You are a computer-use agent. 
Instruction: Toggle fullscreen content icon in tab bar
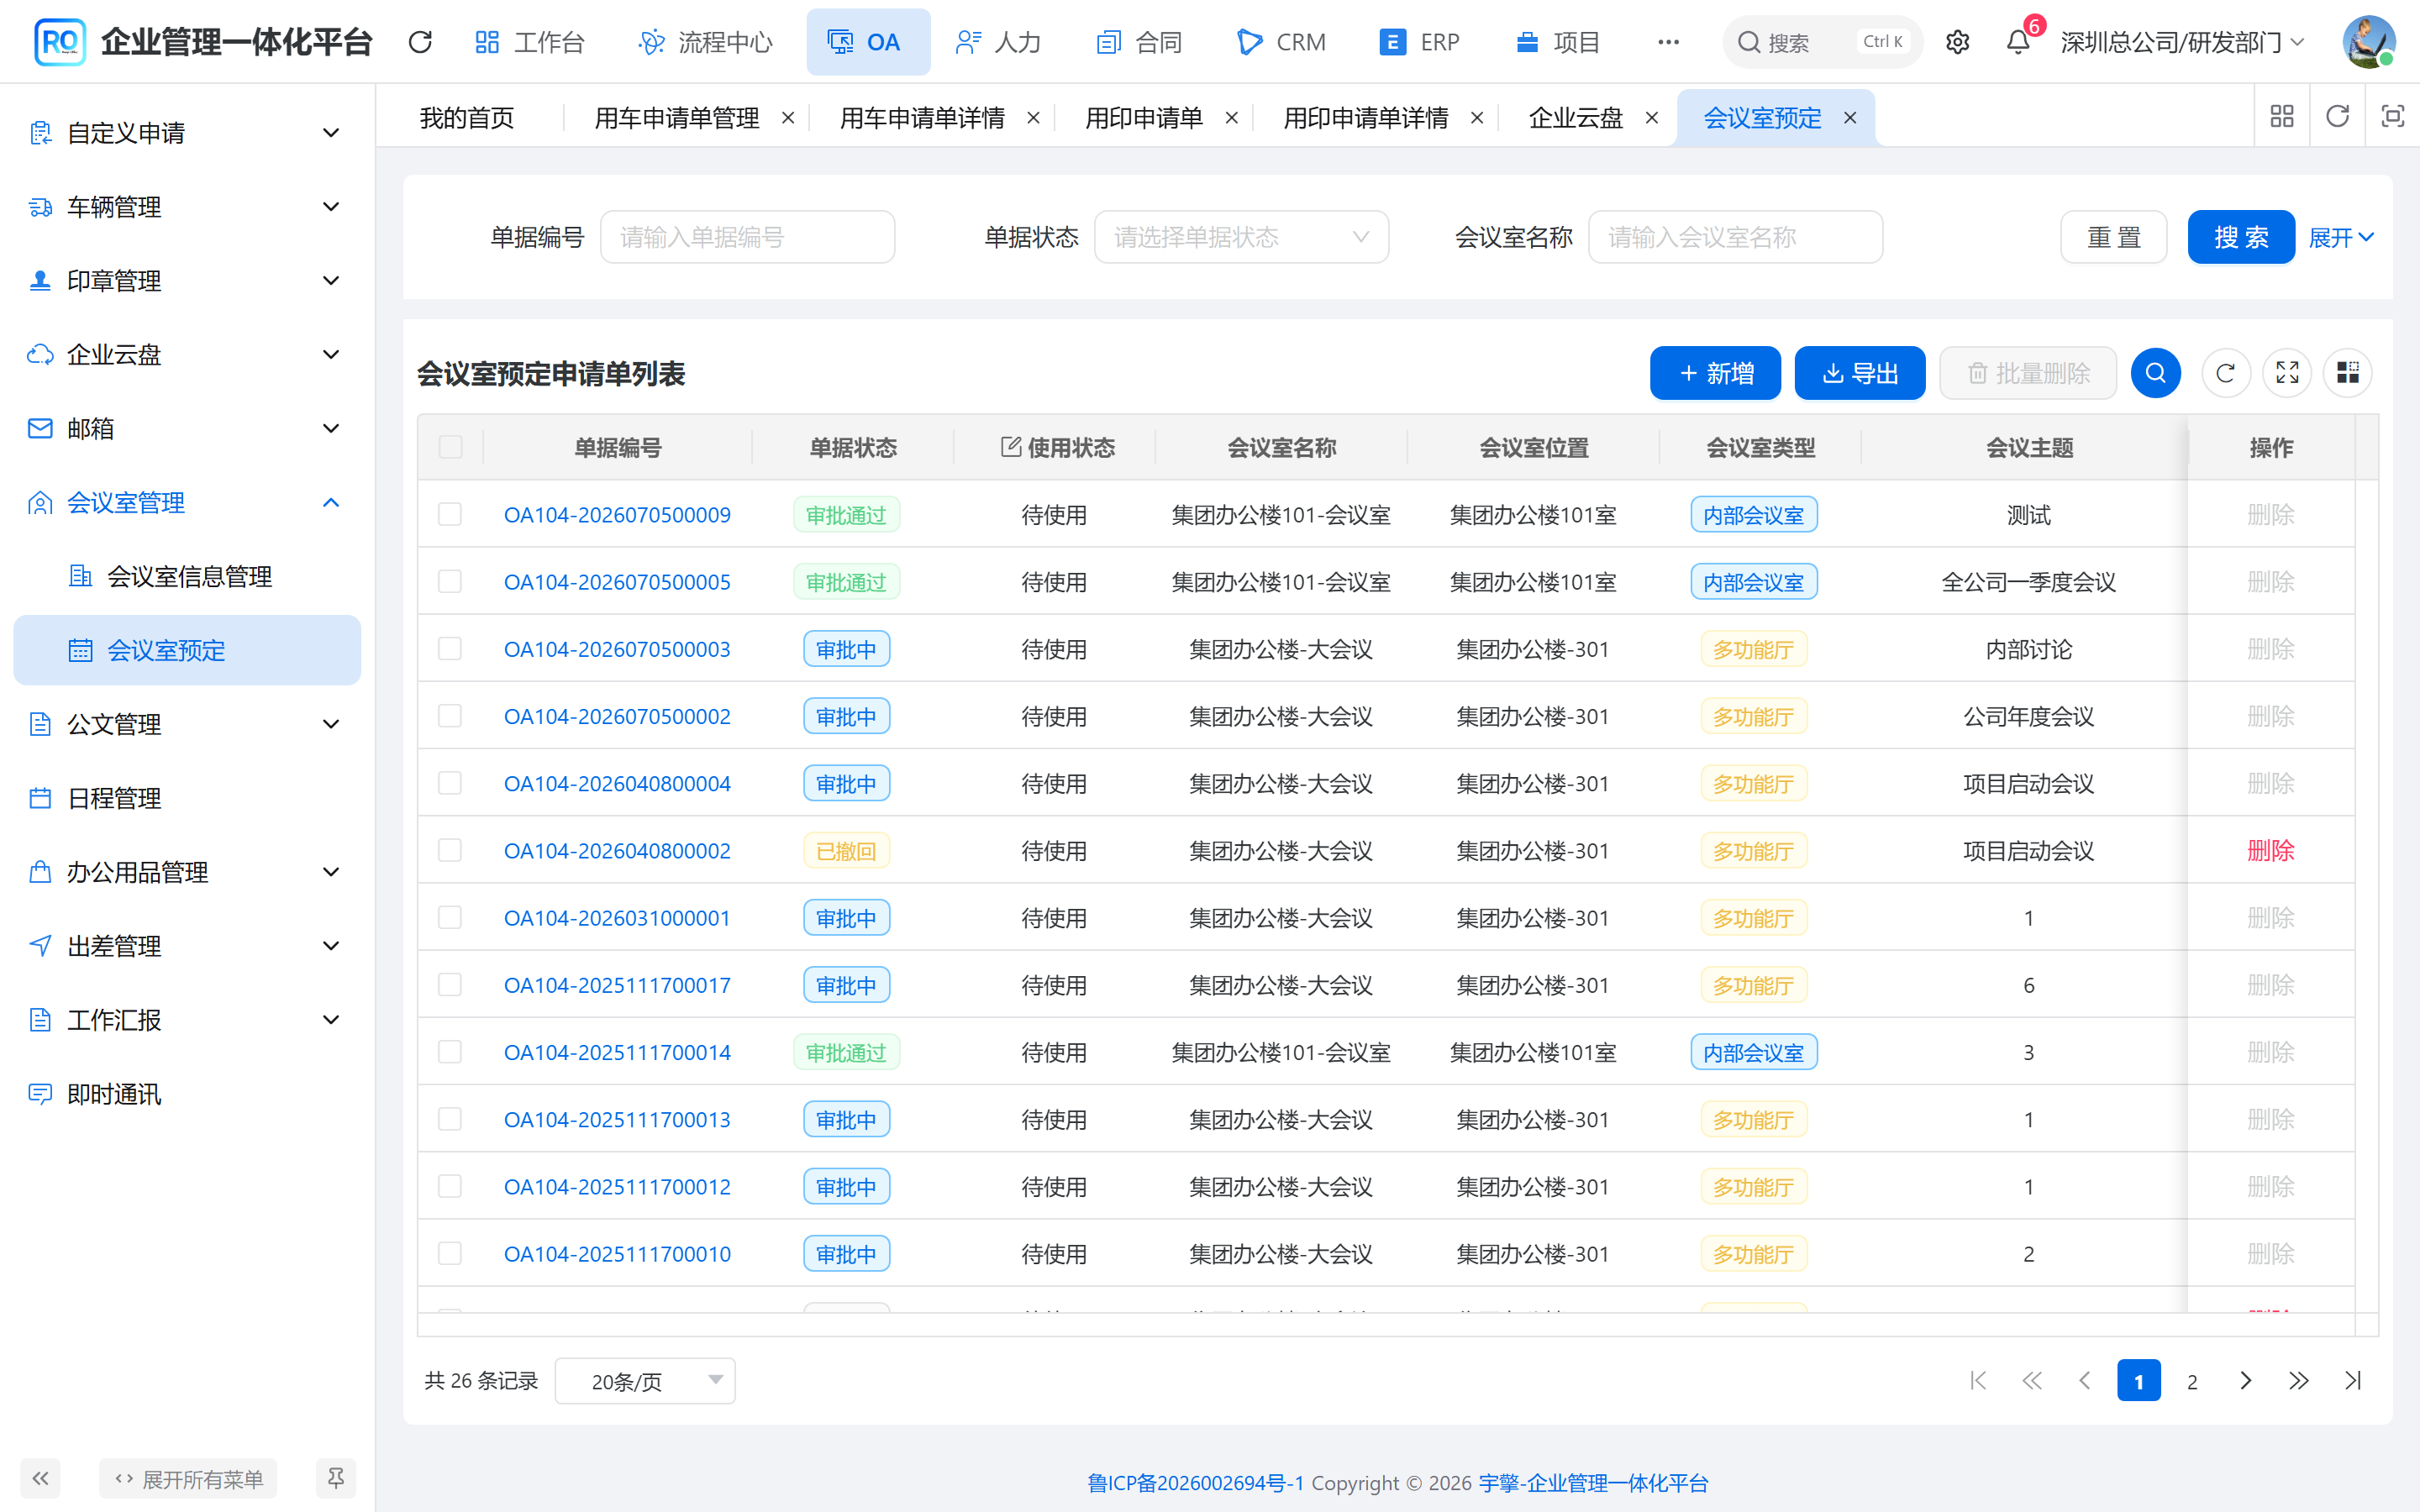pos(2392,117)
